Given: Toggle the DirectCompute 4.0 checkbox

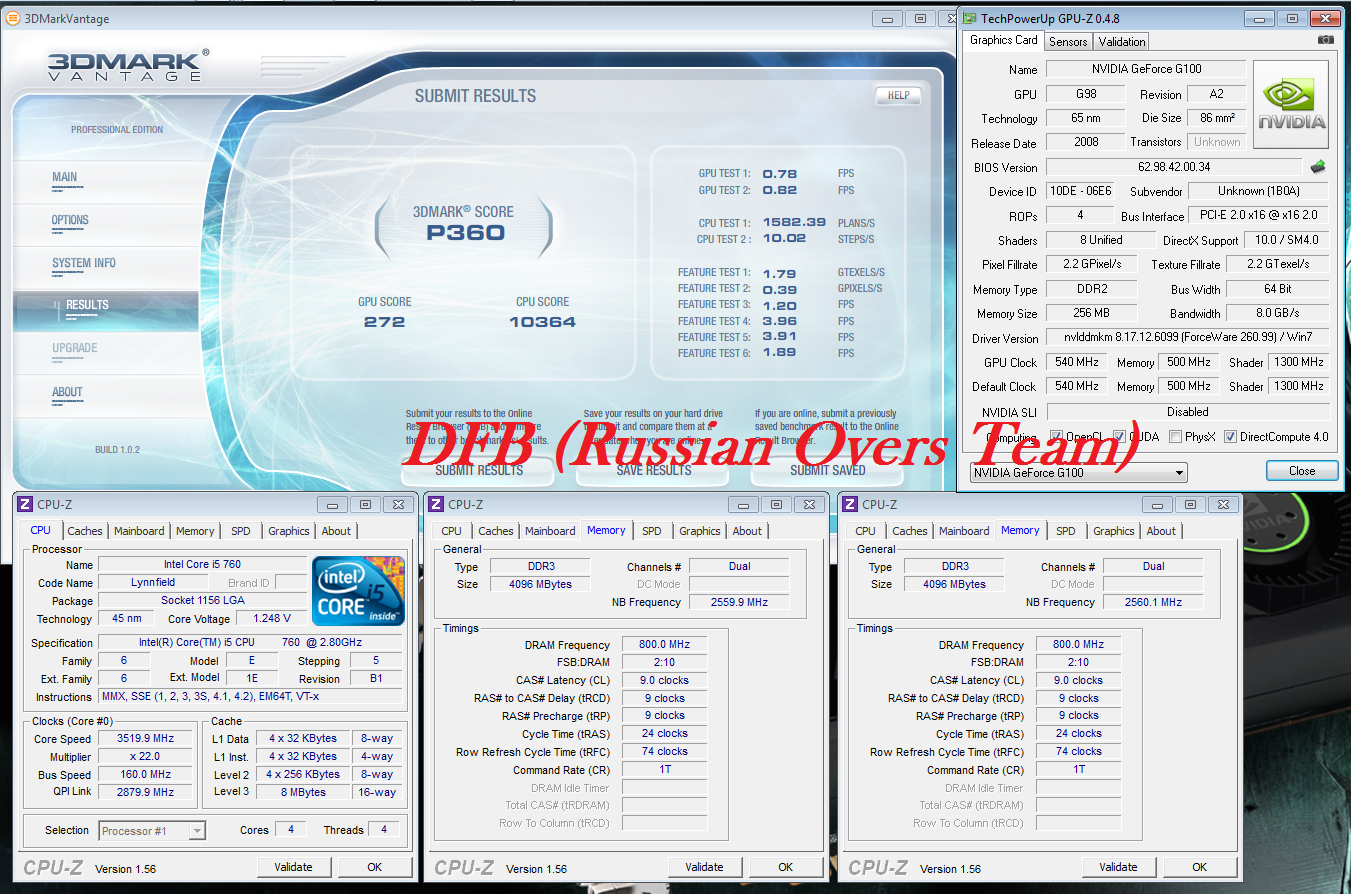Looking at the screenshot, I should [1230, 437].
